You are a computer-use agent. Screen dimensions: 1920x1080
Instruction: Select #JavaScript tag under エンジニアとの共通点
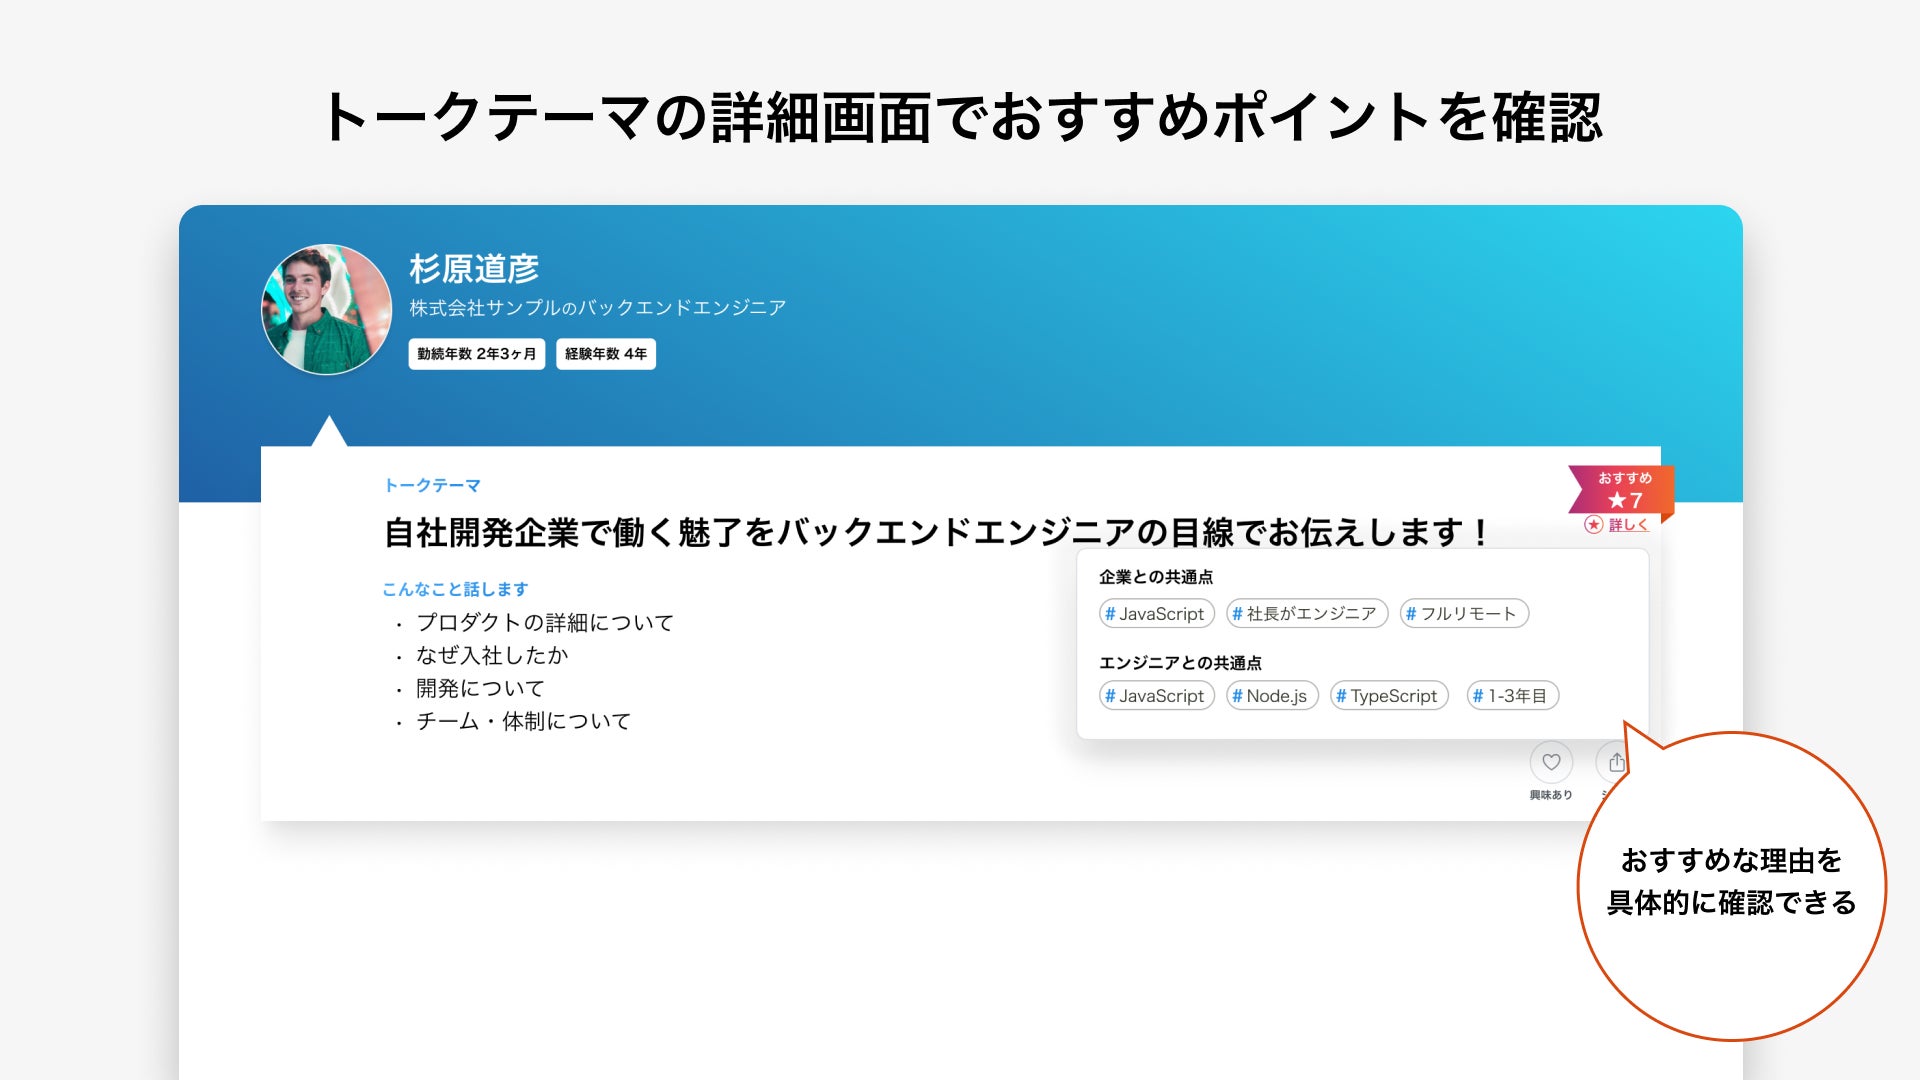click(1156, 696)
